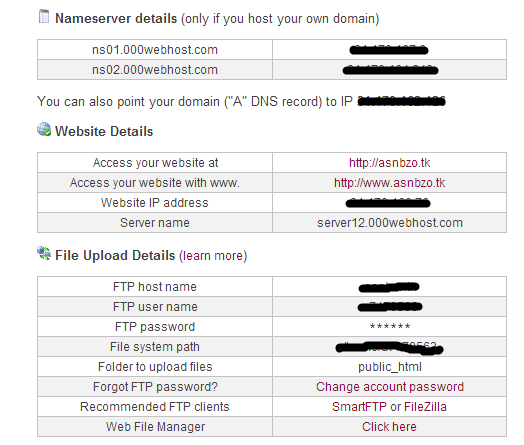Follow the 'learn more' link
524x445 pixels.
click(x=213, y=256)
